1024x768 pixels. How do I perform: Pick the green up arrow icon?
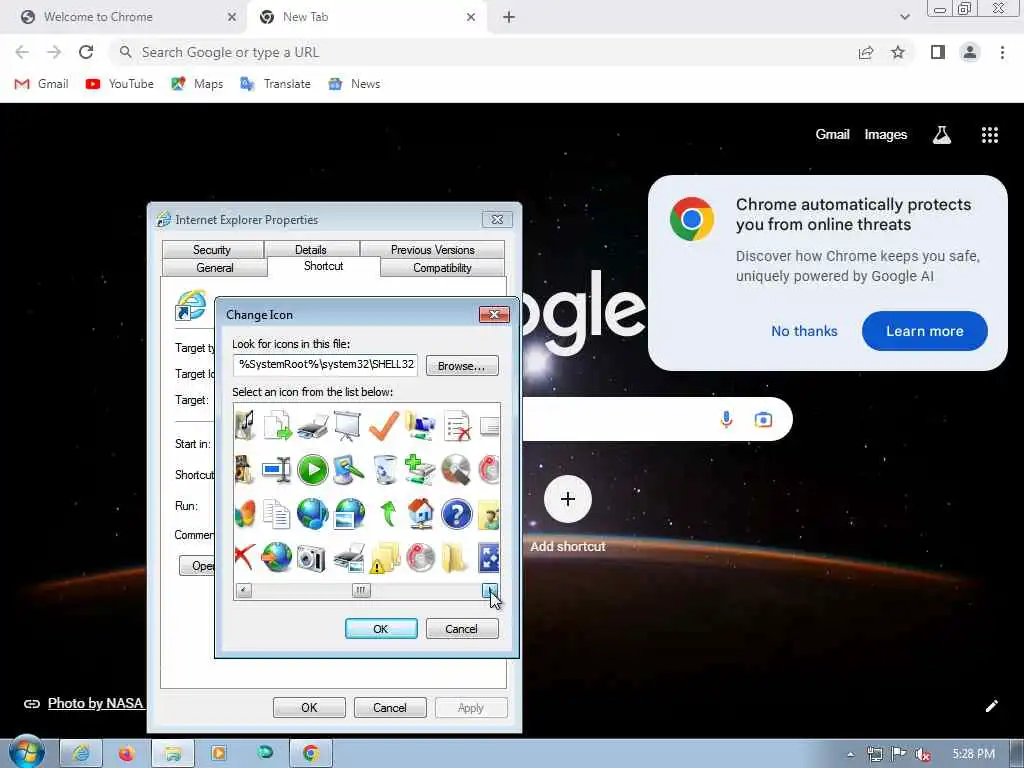pyautogui.click(x=388, y=514)
